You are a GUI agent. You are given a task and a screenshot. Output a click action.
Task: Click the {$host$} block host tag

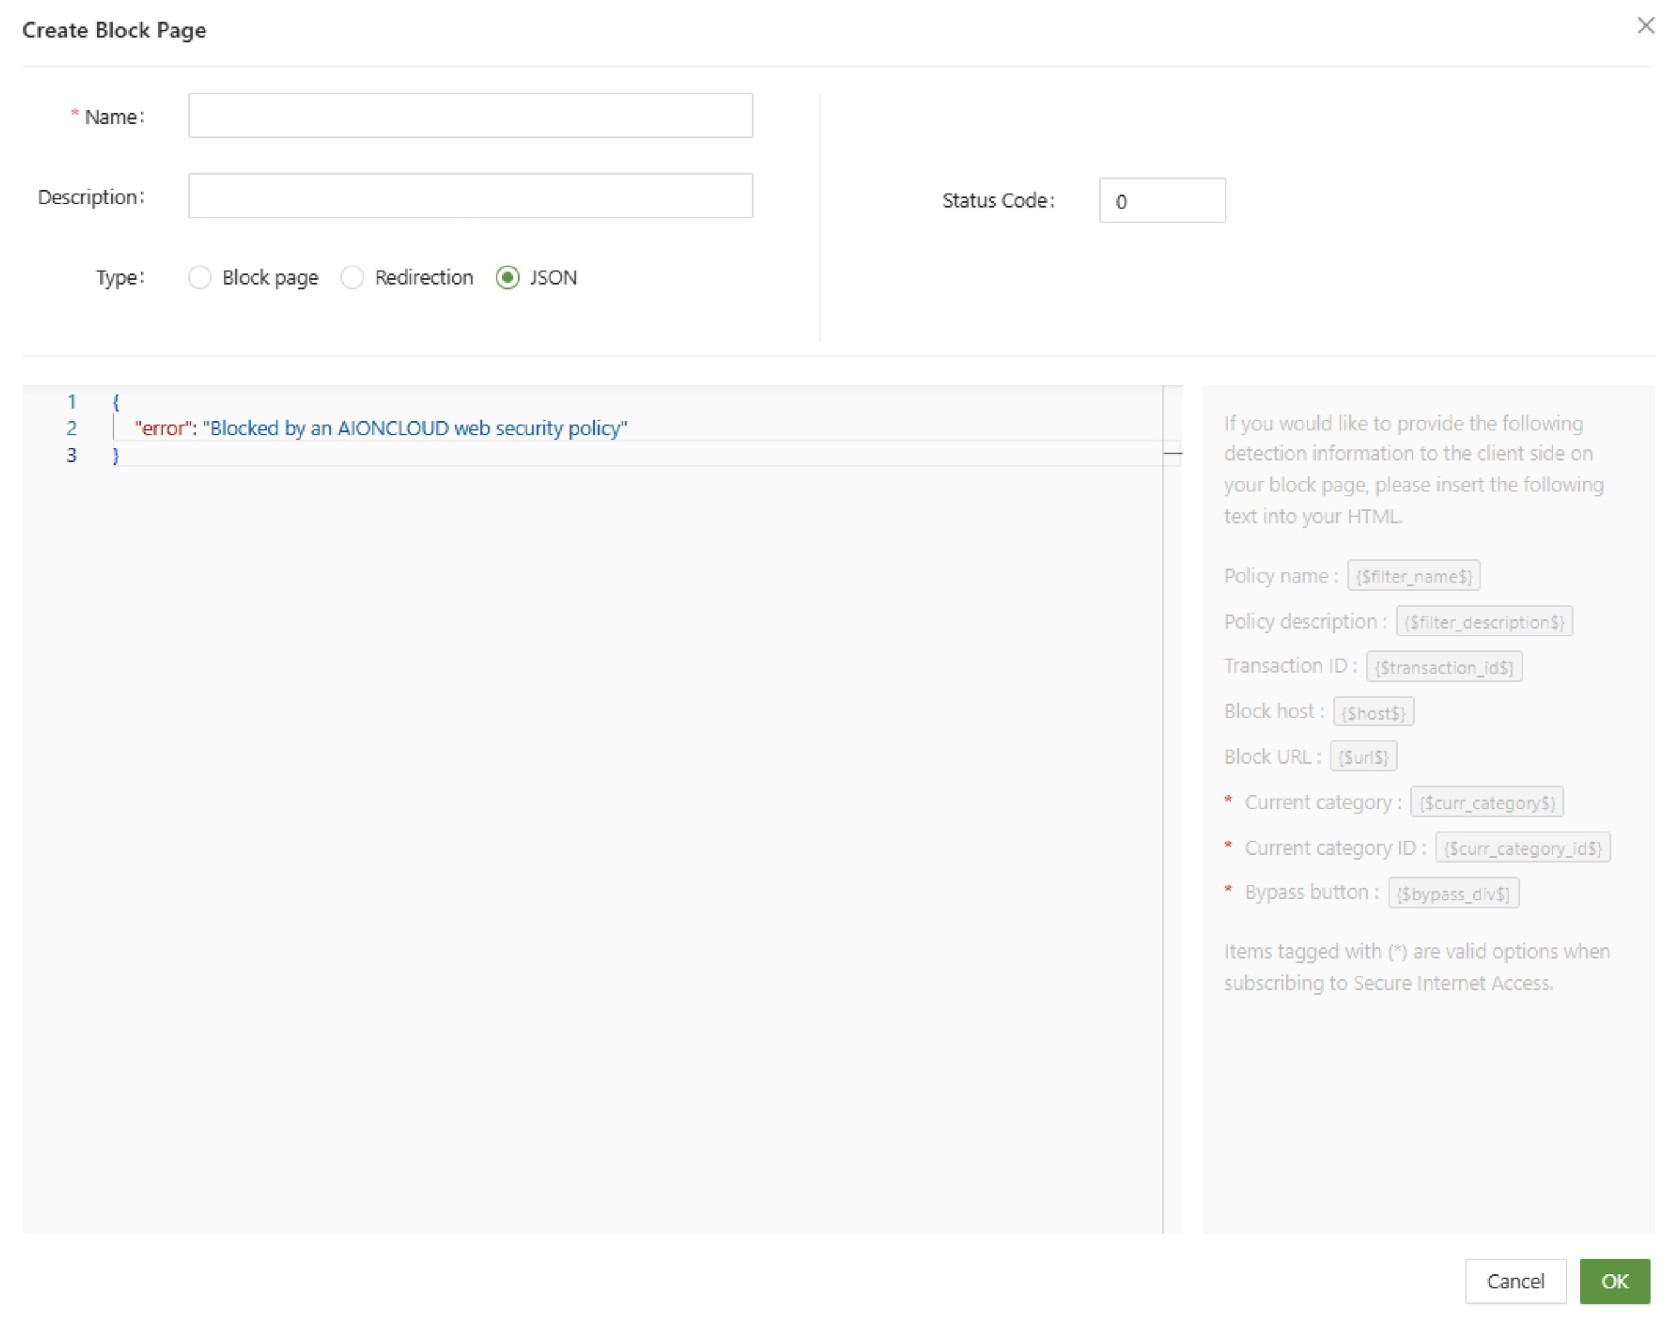(x=1373, y=713)
